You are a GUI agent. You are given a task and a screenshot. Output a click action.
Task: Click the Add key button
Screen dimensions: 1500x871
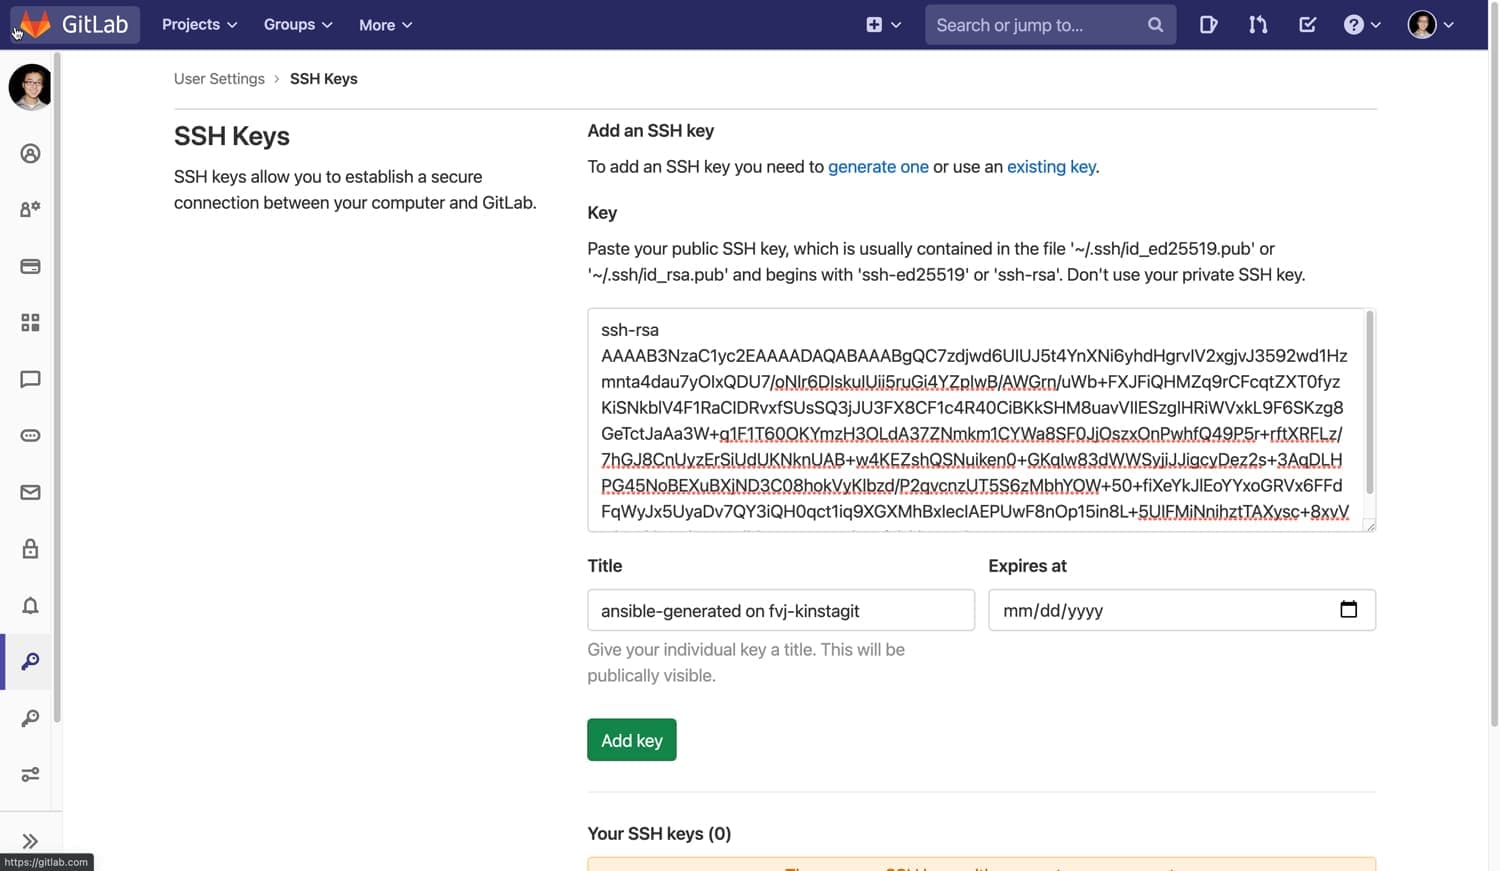click(631, 740)
